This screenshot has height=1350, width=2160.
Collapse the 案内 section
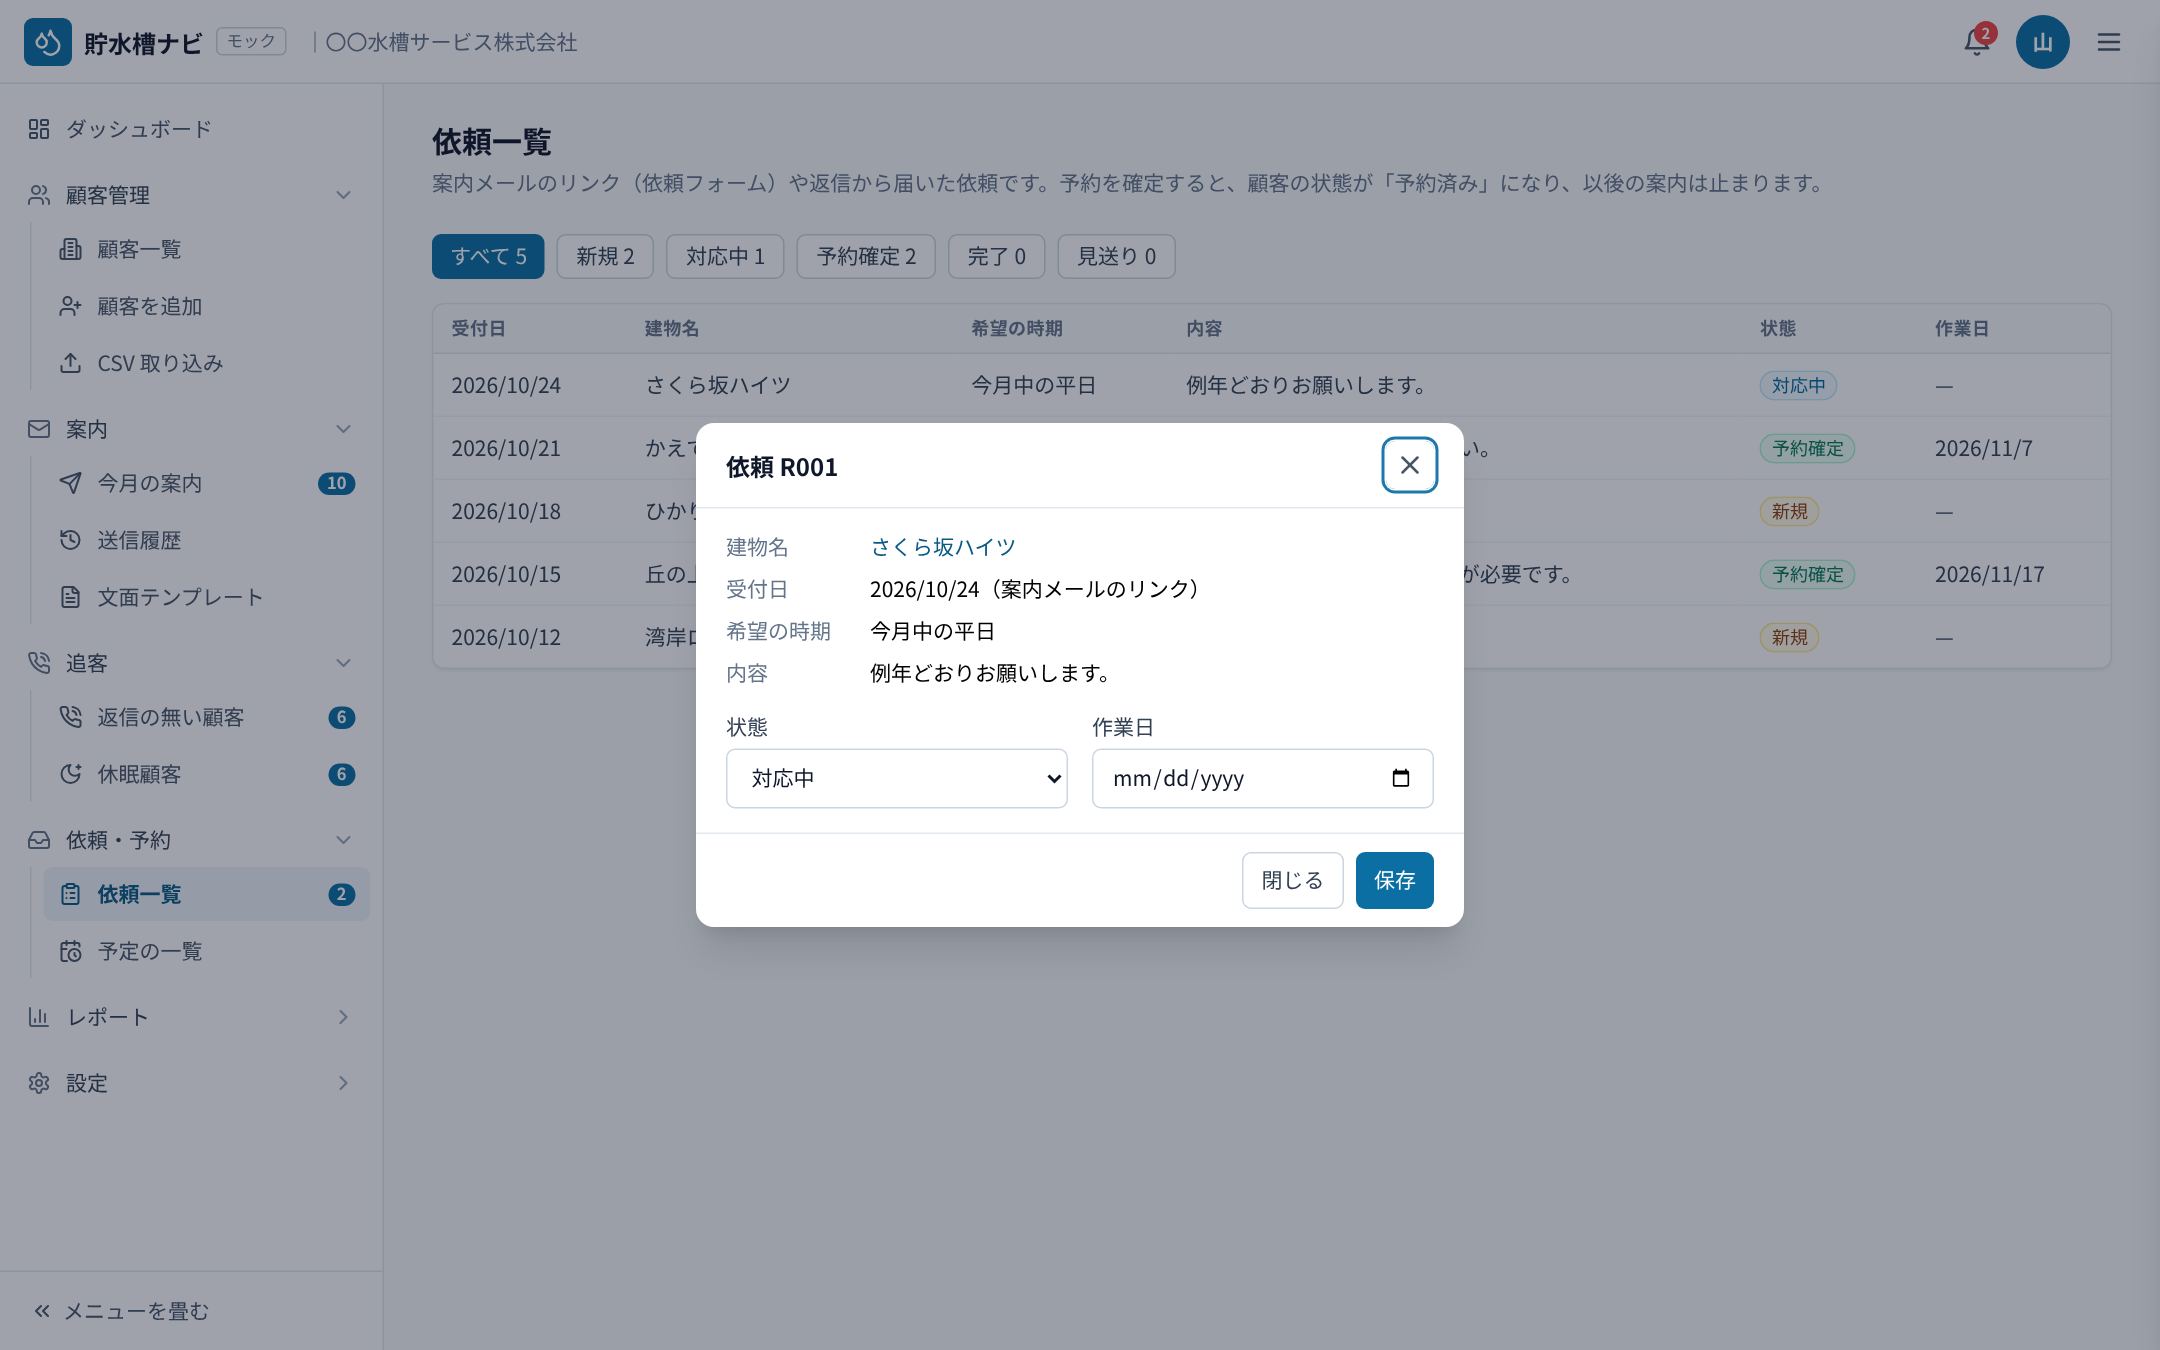pyautogui.click(x=191, y=429)
